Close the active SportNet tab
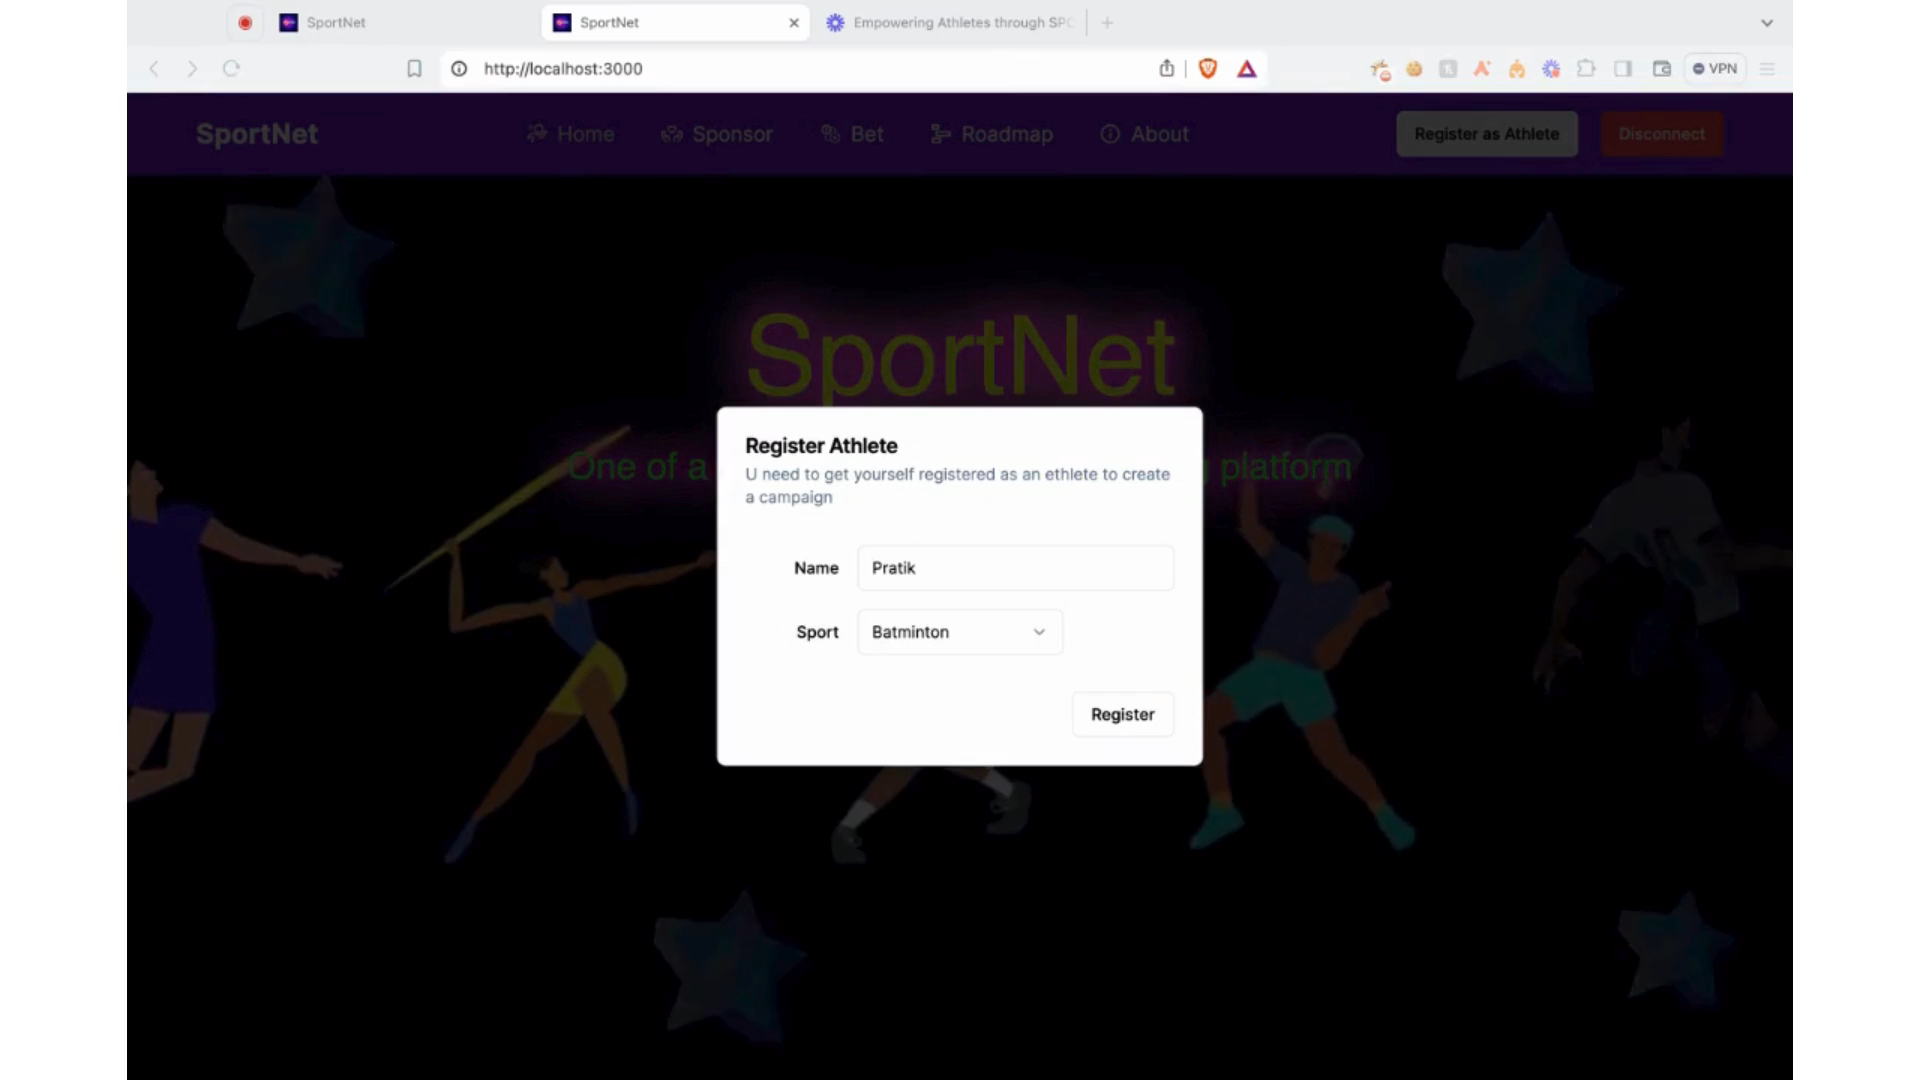 [794, 22]
